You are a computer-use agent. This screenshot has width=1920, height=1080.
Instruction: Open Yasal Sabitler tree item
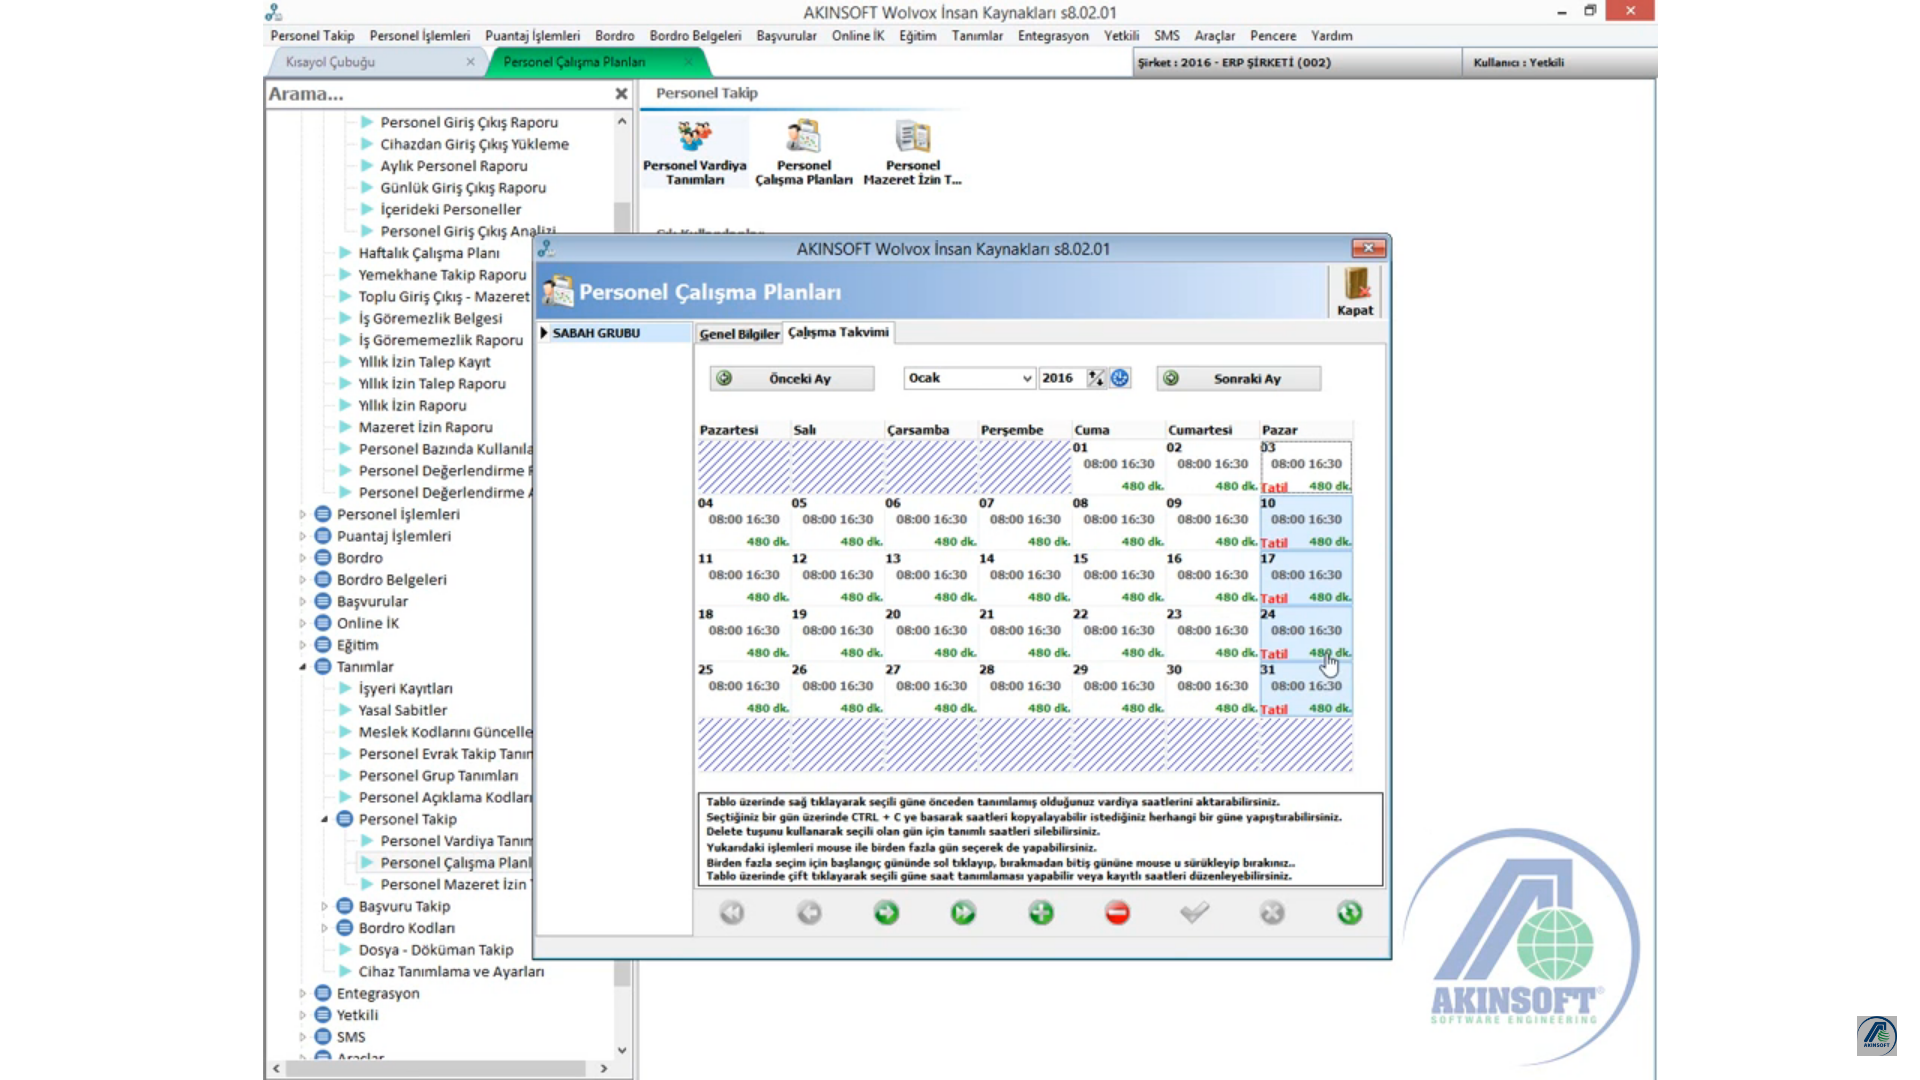coord(403,710)
